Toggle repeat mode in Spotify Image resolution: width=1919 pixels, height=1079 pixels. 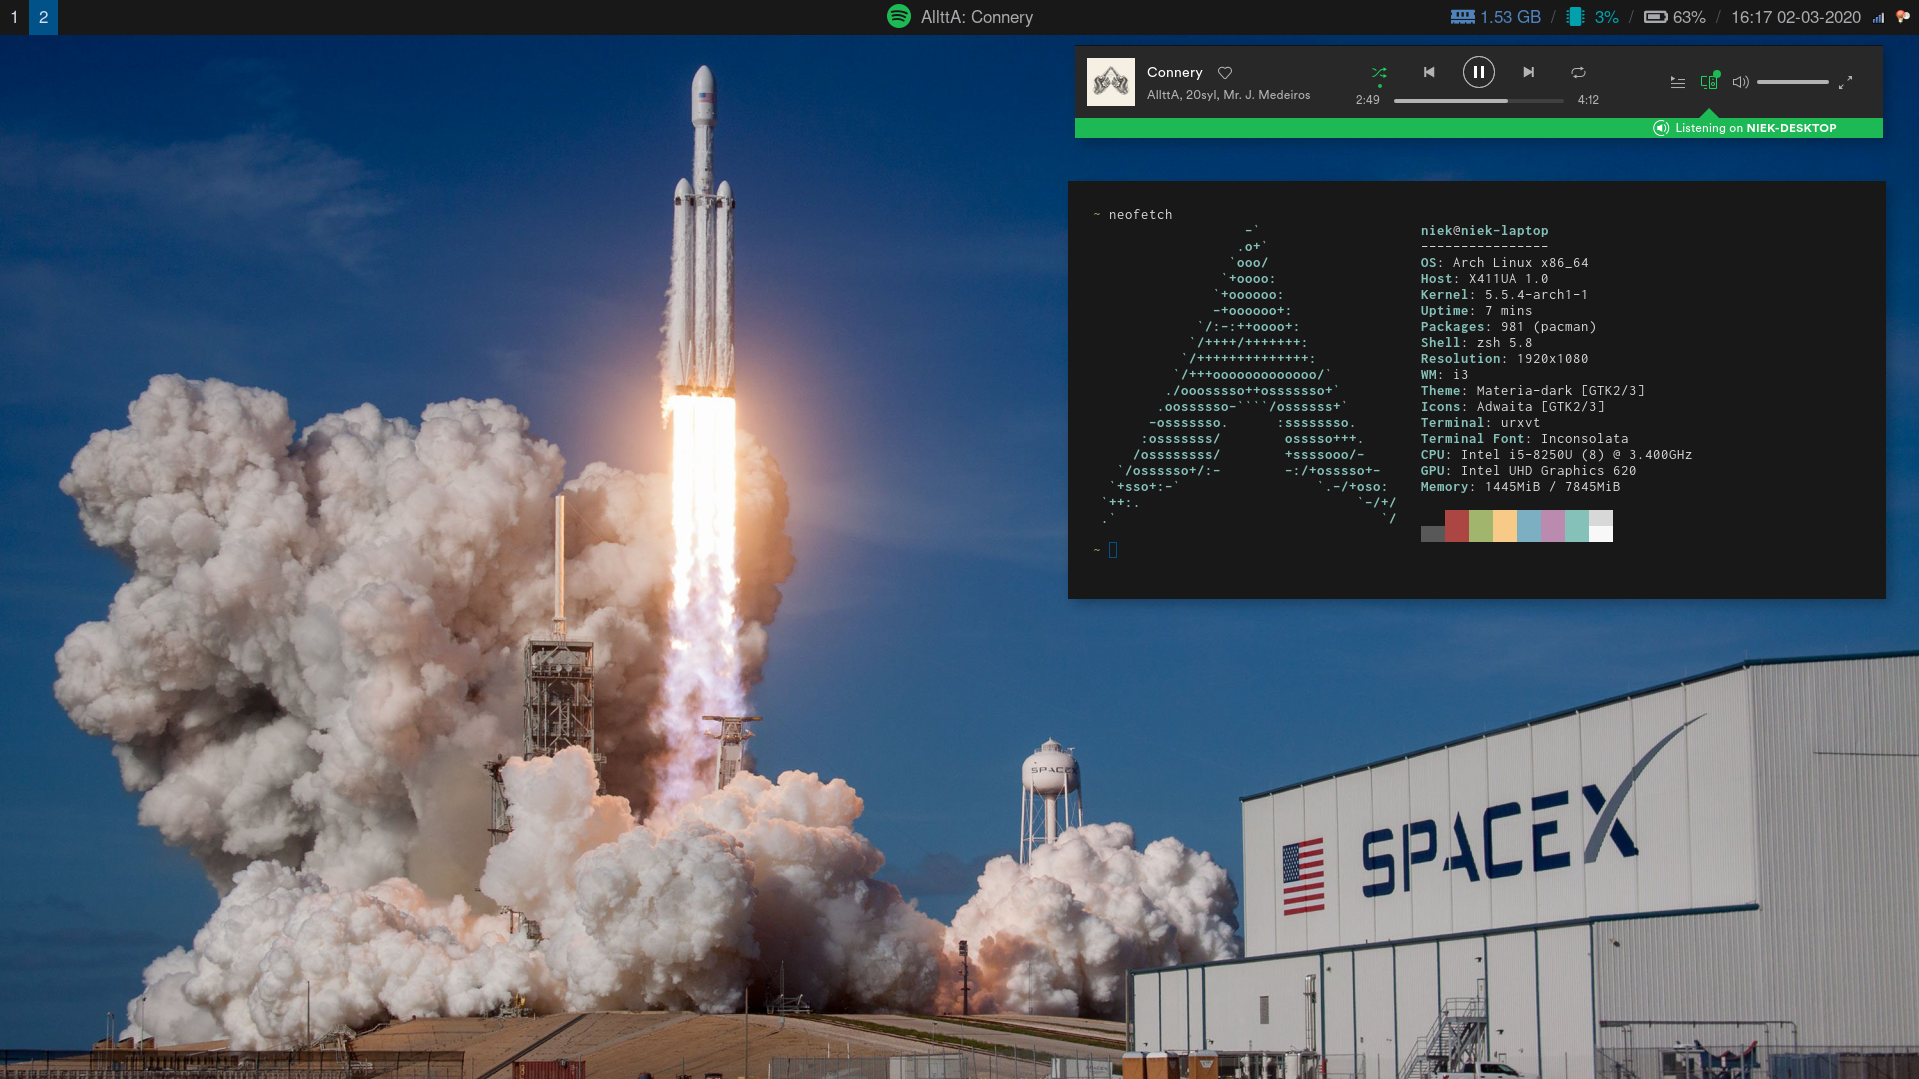(1578, 72)
